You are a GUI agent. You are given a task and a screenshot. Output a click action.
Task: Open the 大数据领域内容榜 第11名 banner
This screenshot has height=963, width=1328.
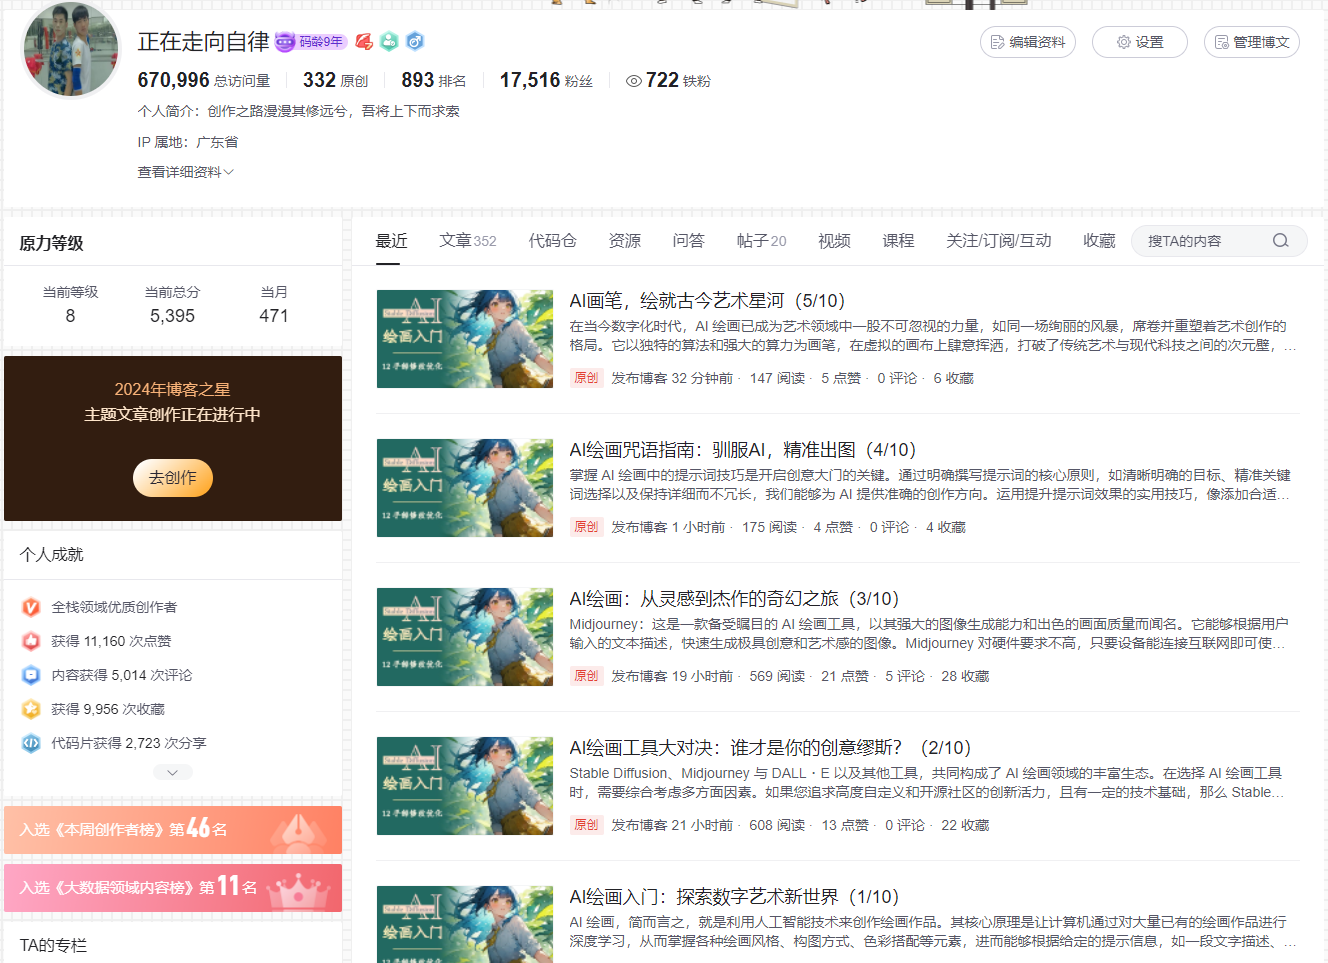(173, 888)
